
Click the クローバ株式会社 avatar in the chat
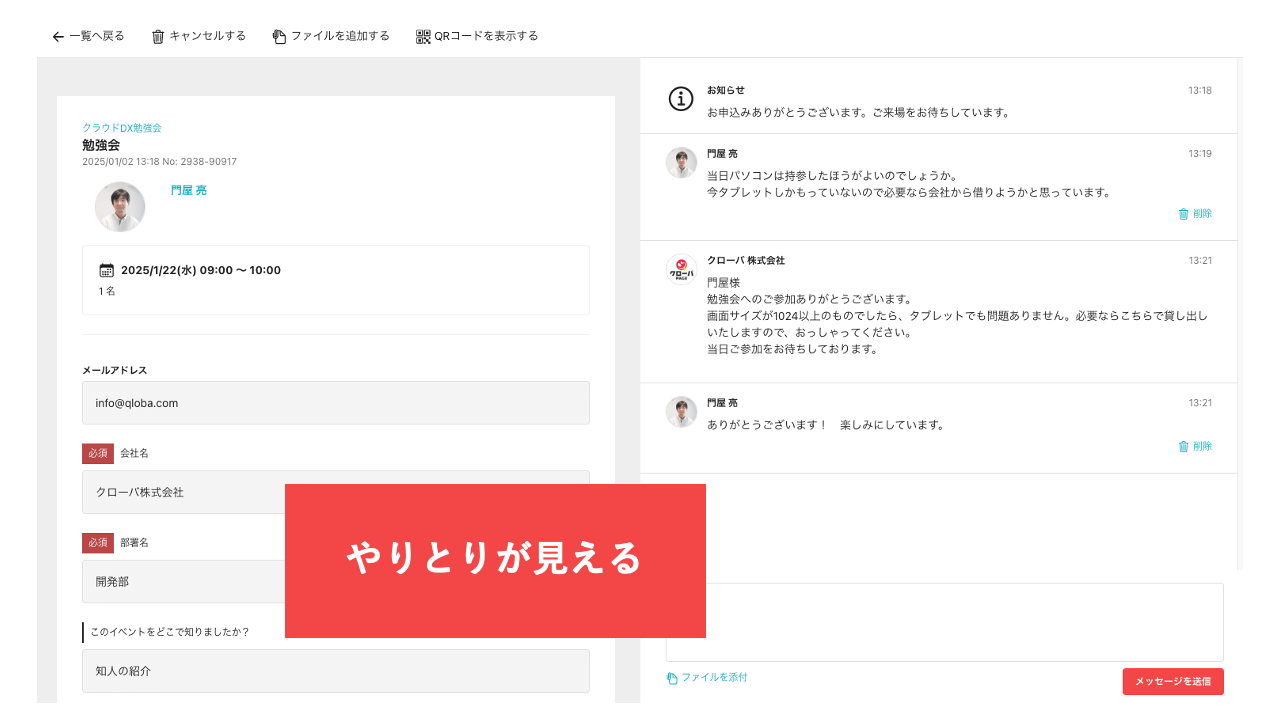tap(681, 269)
